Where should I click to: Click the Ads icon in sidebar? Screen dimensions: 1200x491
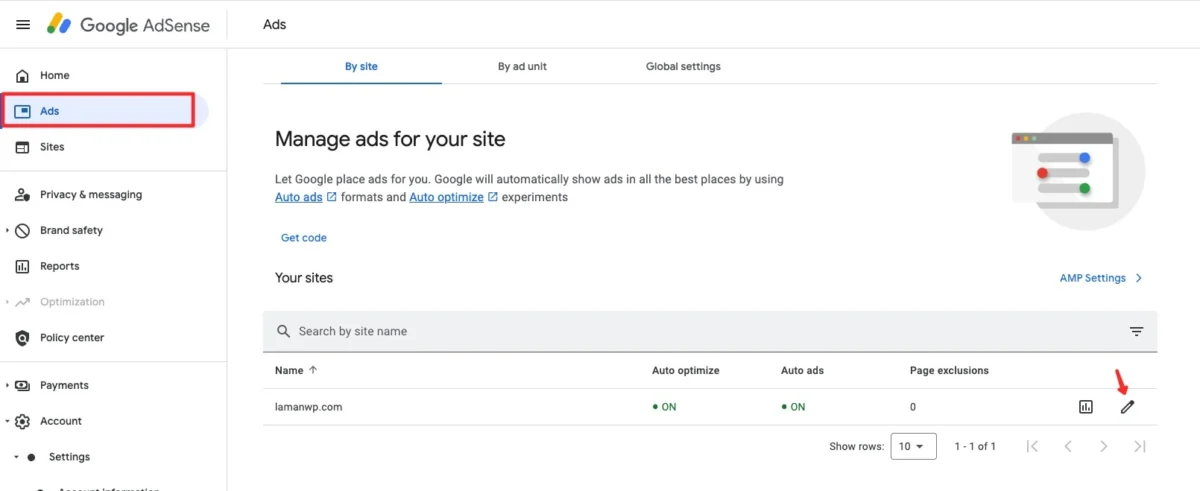22,111
